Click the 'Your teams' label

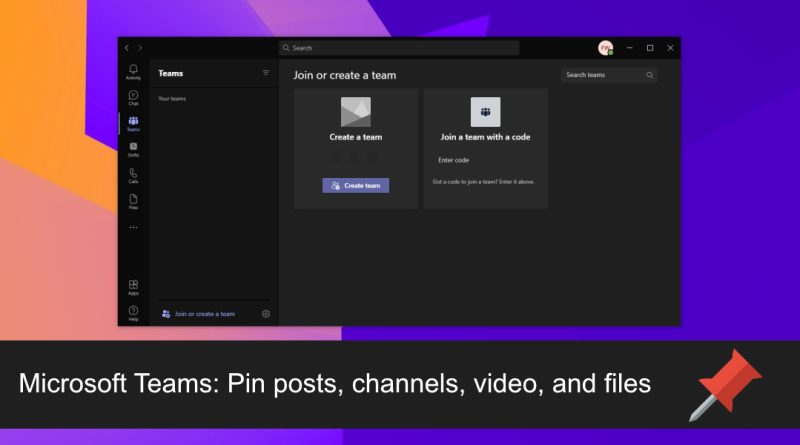(172, 98)
